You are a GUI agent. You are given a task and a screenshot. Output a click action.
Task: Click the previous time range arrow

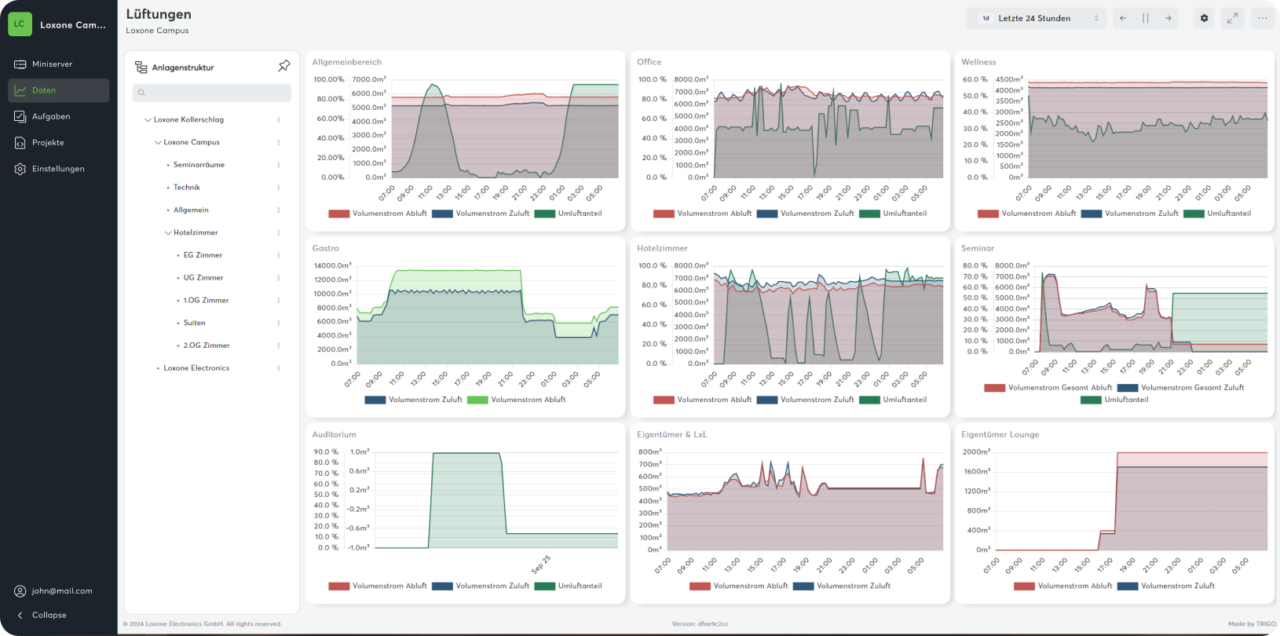point(1121,17)
